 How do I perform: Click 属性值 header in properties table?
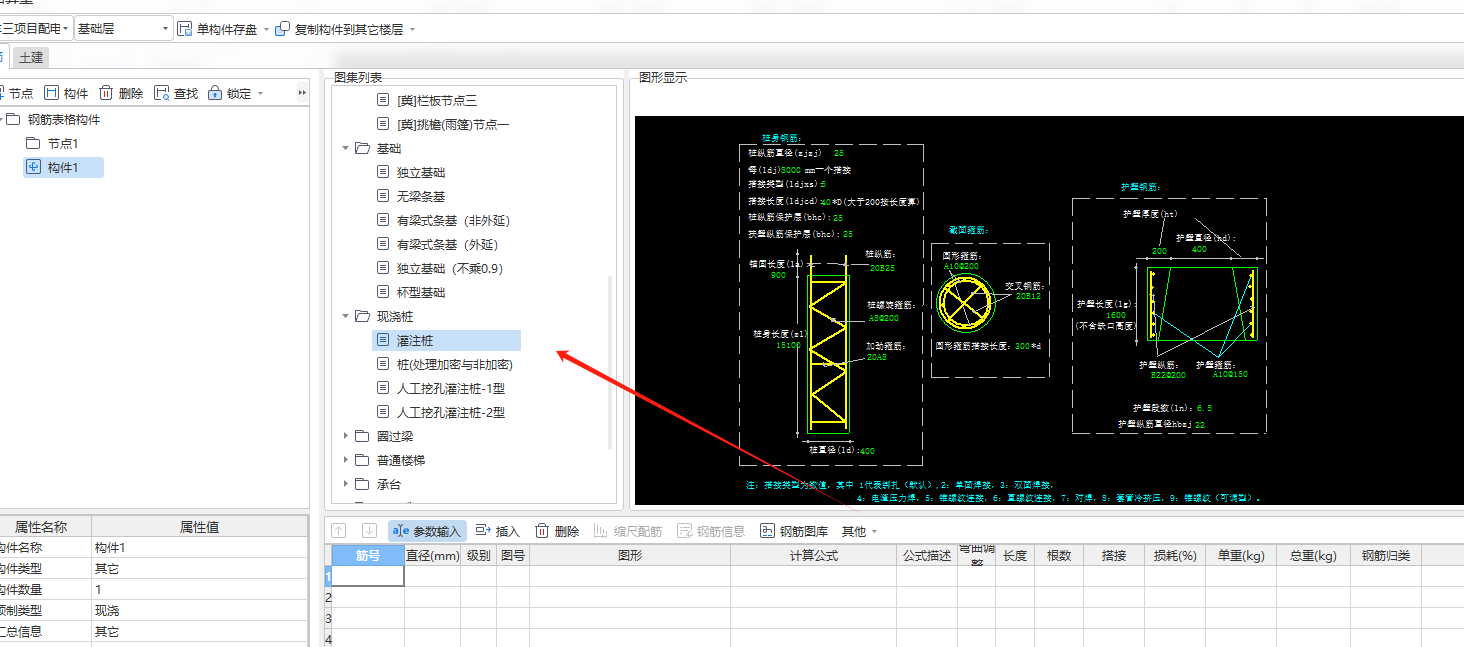200,527
